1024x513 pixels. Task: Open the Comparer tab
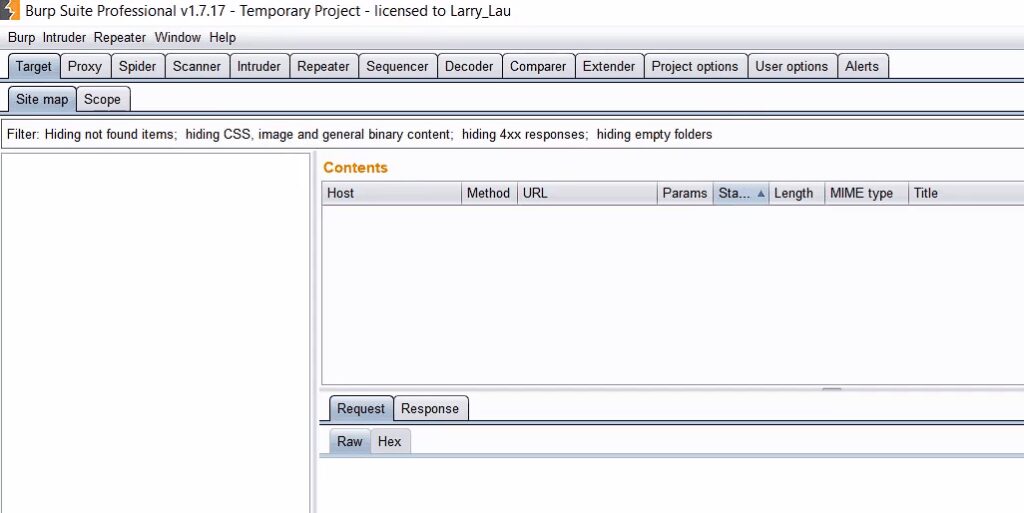[x=538, y=67]
